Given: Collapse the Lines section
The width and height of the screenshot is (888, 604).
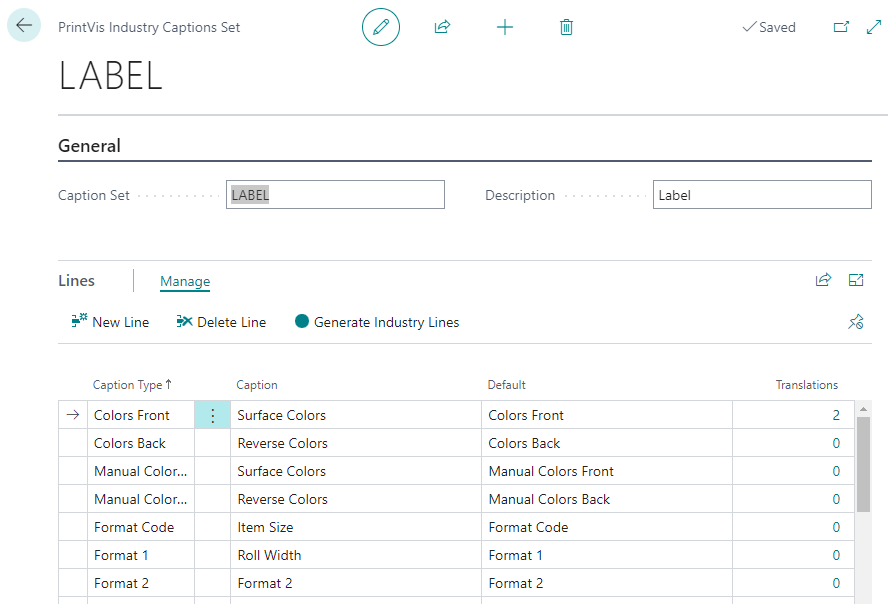Looking at the screenshot, I should 76,280.
